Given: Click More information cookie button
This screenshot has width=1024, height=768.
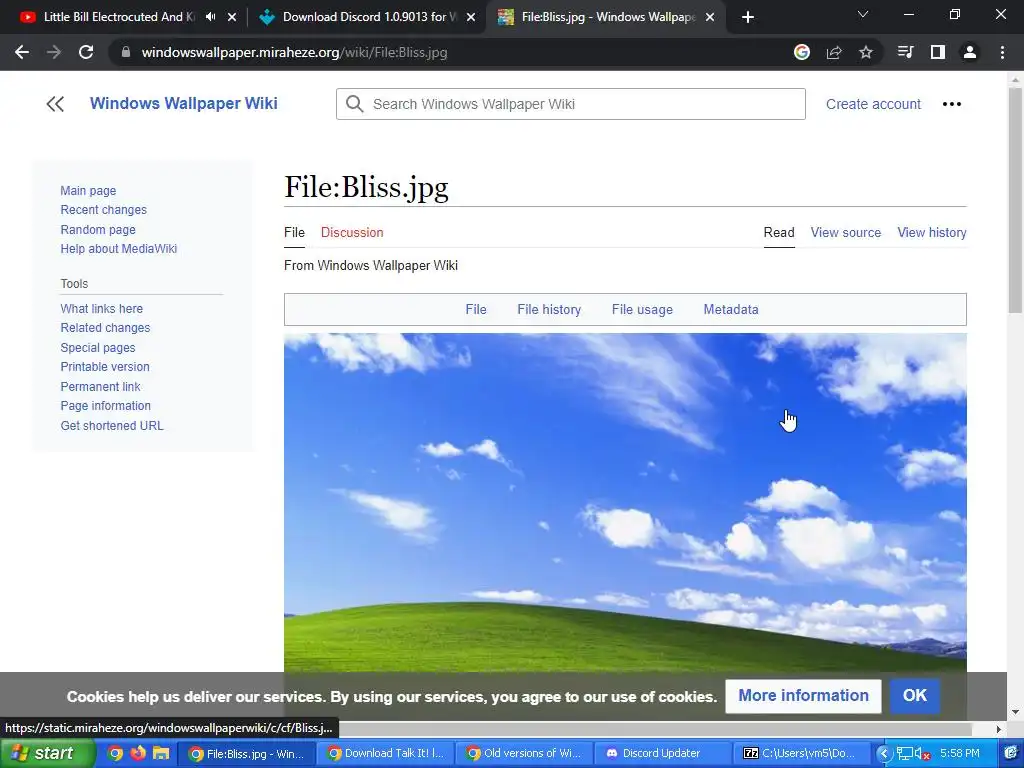Looking at the screenshot, I should pos(803,696).
